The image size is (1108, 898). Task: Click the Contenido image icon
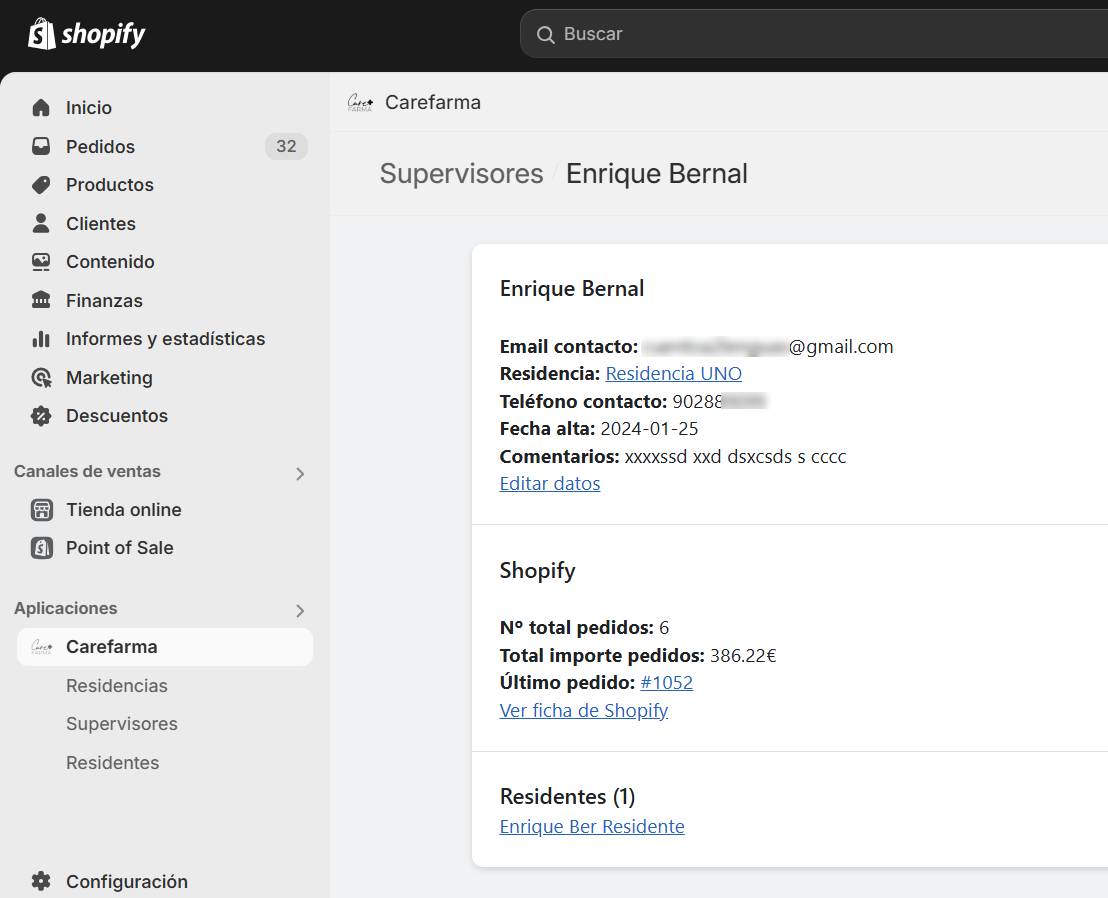pos(41,262)
